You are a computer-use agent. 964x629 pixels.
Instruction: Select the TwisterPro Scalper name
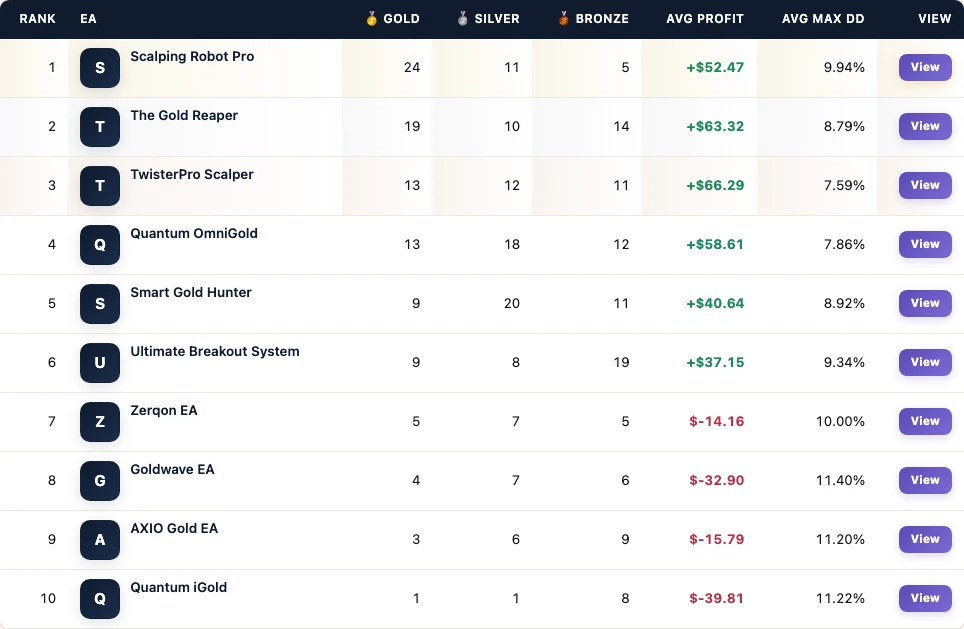(x=192, y=175)
